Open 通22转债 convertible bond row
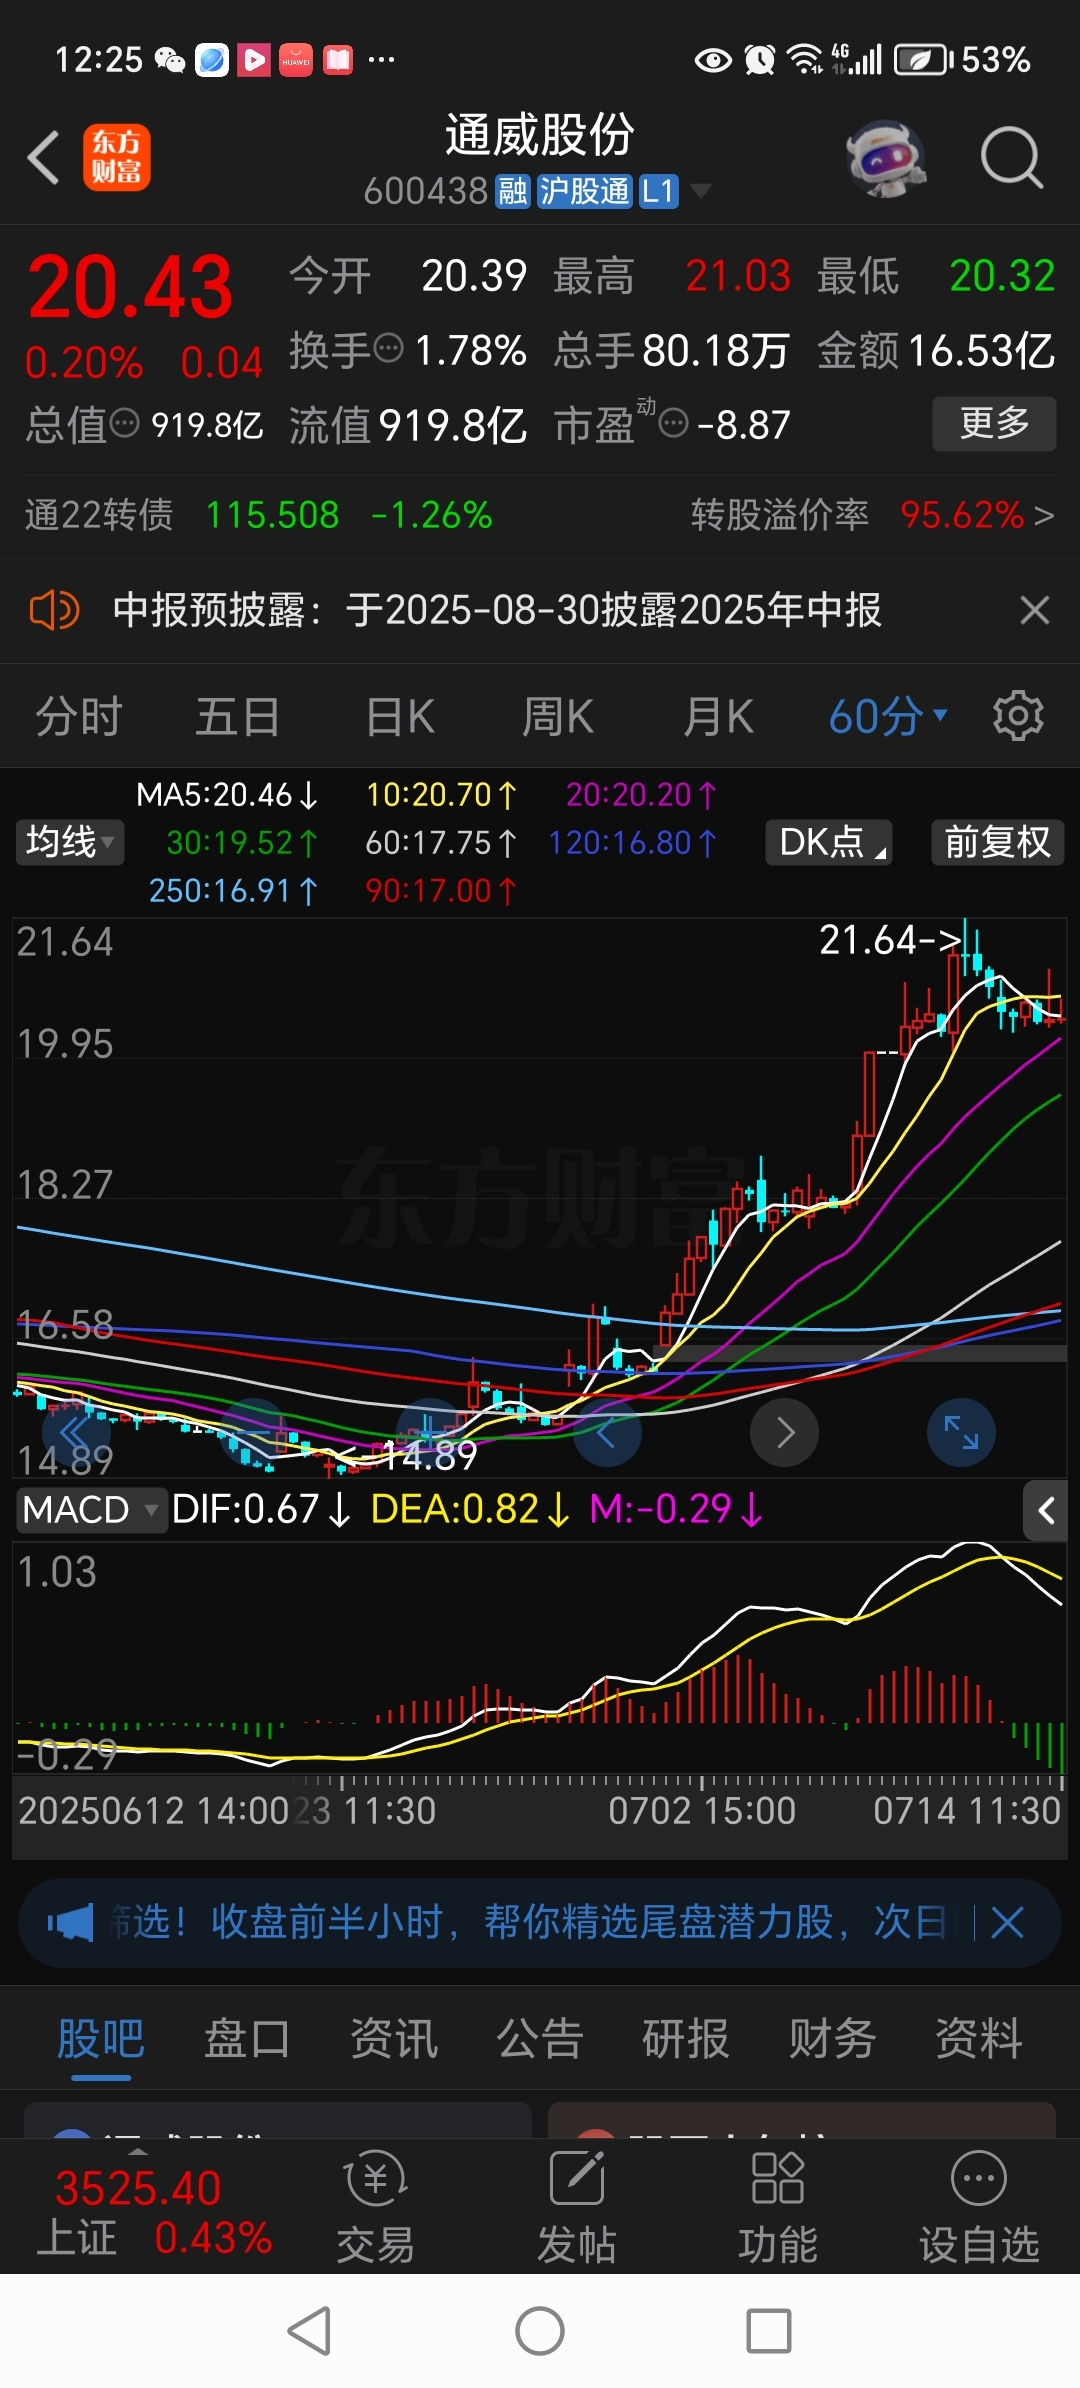Screen dimensions: 1080x2388 click(x=259, y=515)
